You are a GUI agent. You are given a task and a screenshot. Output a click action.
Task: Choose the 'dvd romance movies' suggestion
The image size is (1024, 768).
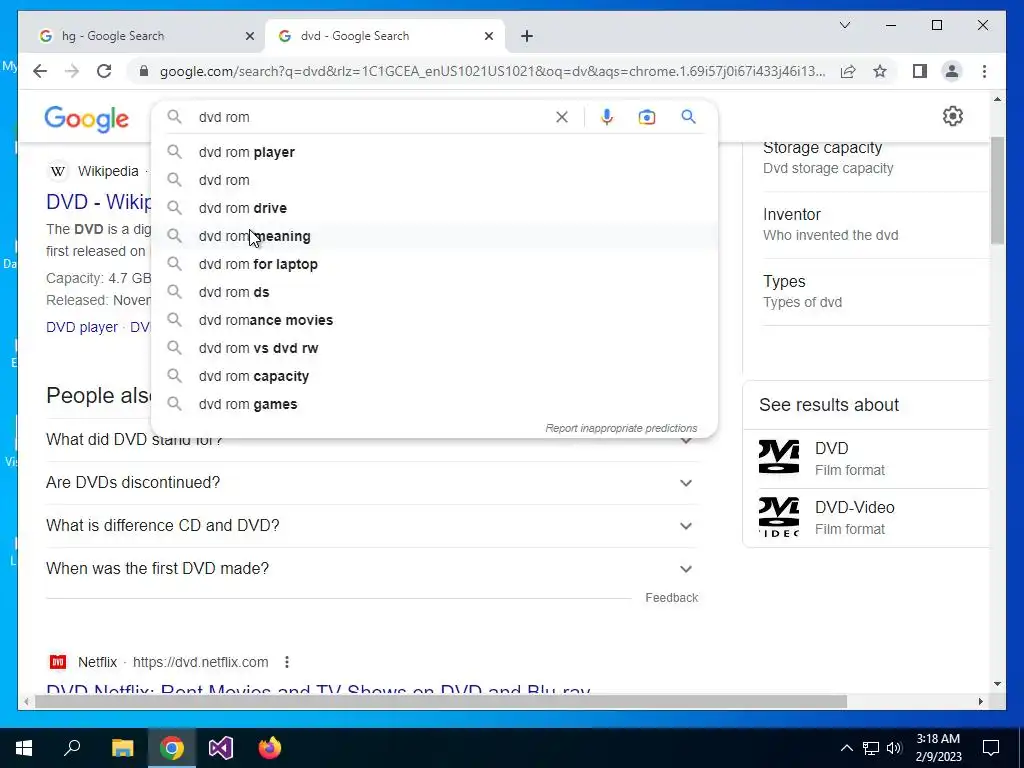pos(434,321)
